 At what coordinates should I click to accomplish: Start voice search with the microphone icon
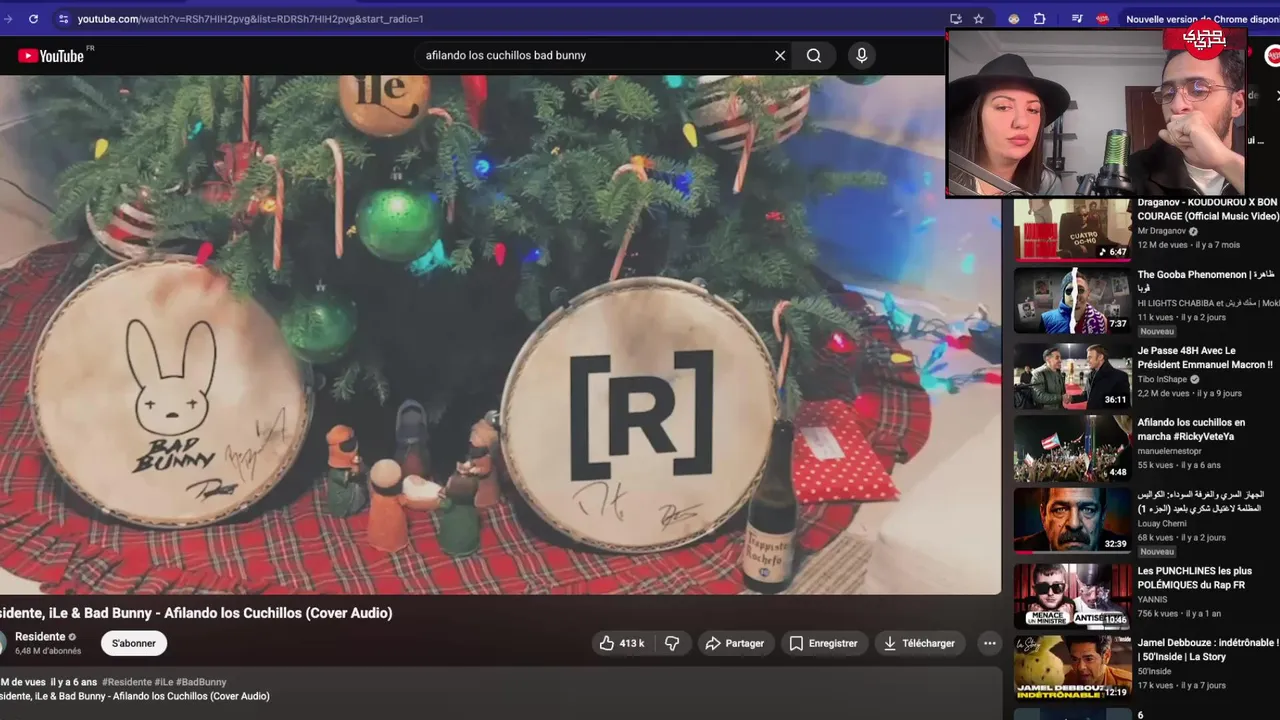tap(861, 56)
